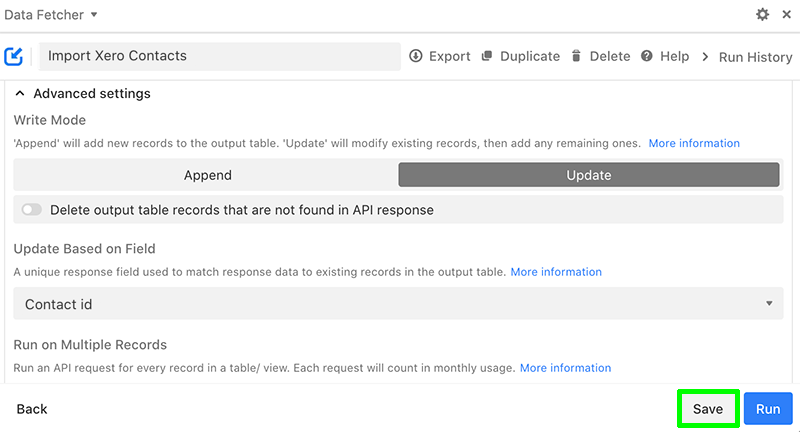Collapse the Advanced settings section
Image resolution: width=800 pixels, height=432 pixels.
tap(83, 93)
